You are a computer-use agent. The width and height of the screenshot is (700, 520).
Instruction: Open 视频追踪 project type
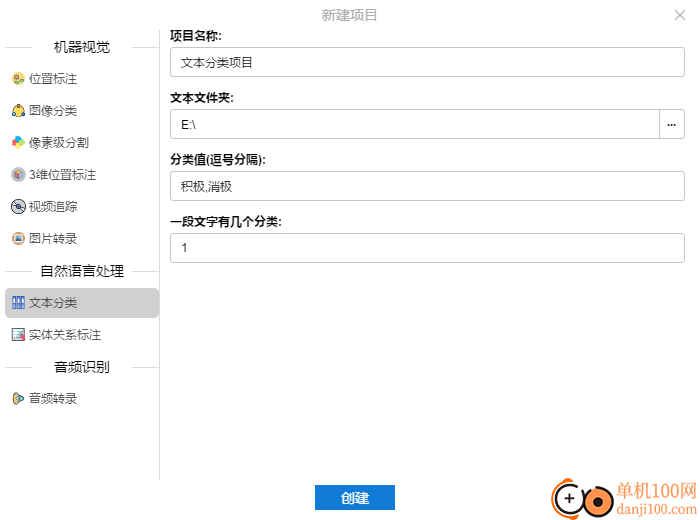click(x=82, y=207)
